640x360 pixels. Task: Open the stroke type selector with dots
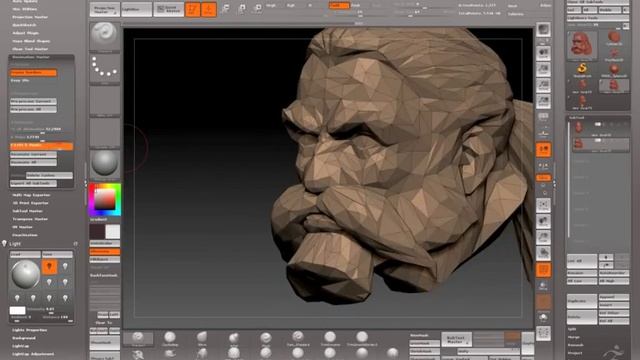coord(104,68)
